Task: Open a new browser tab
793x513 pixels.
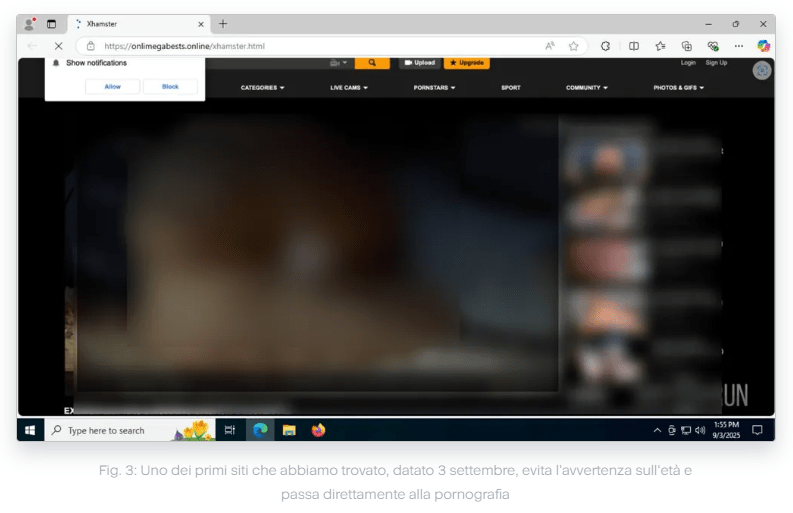Action: click(x=223, y=24)
